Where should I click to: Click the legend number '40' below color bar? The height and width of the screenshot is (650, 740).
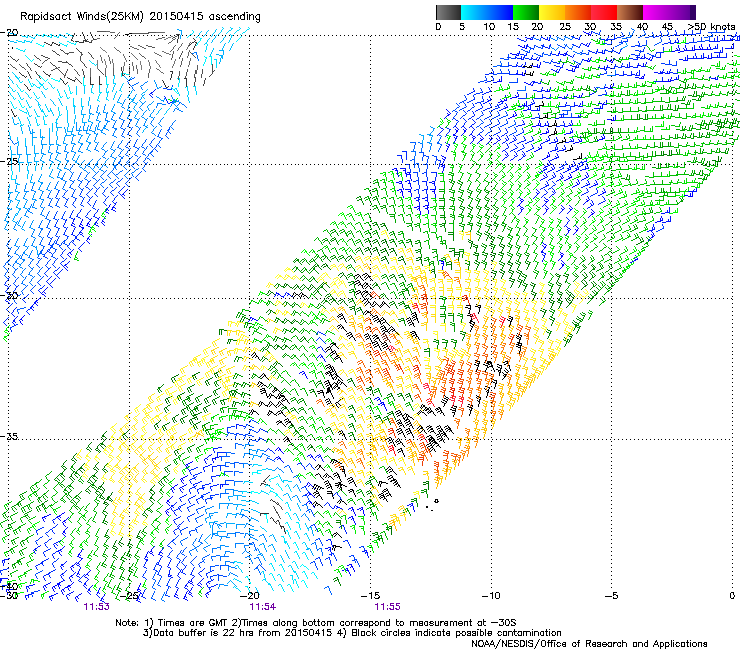coord(642,27)
